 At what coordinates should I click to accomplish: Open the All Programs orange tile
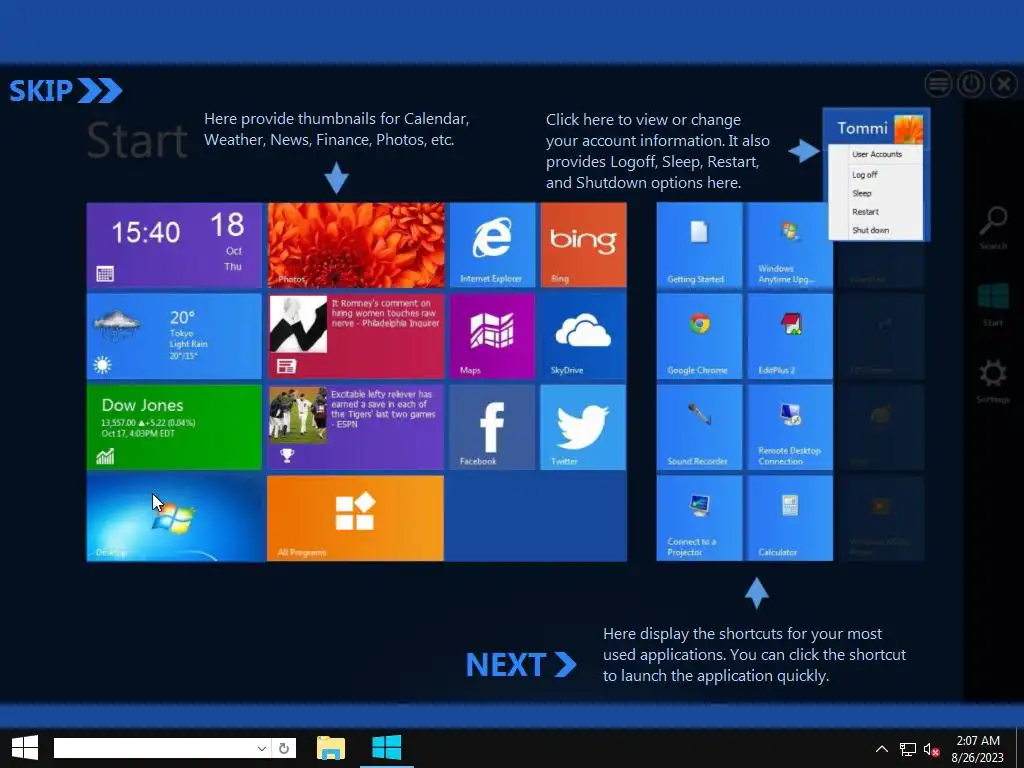point(356,519)
